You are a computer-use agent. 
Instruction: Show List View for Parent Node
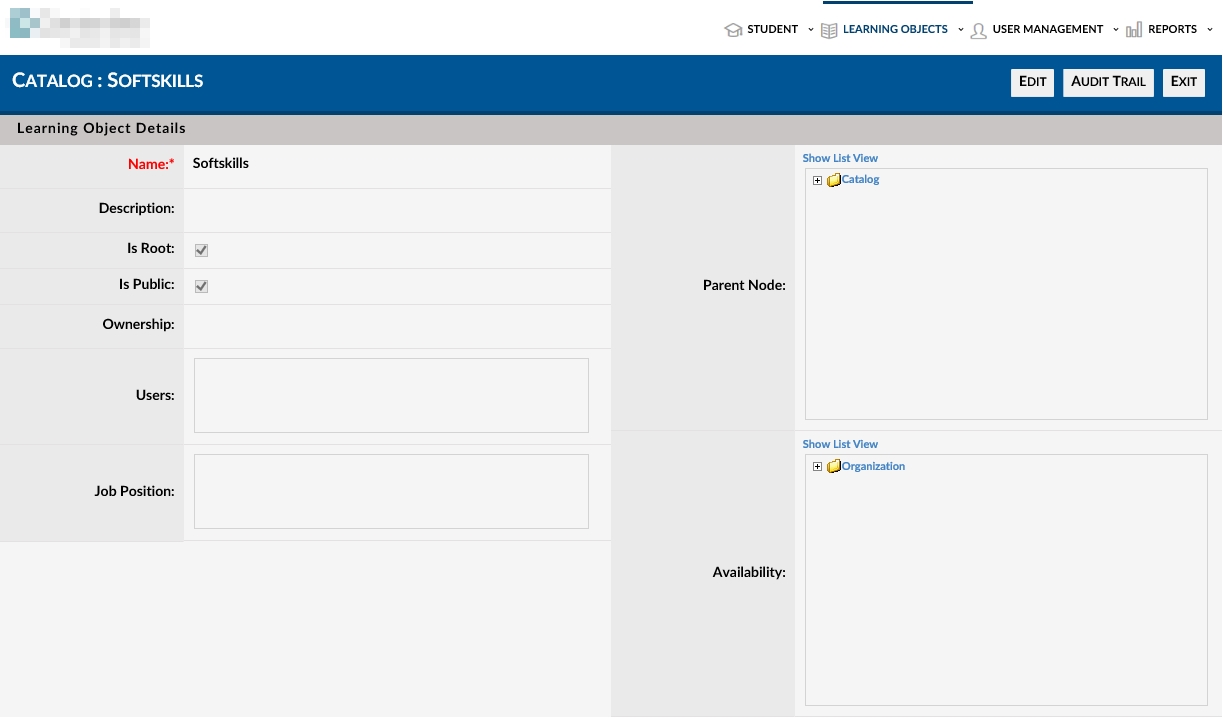[840, 158]
